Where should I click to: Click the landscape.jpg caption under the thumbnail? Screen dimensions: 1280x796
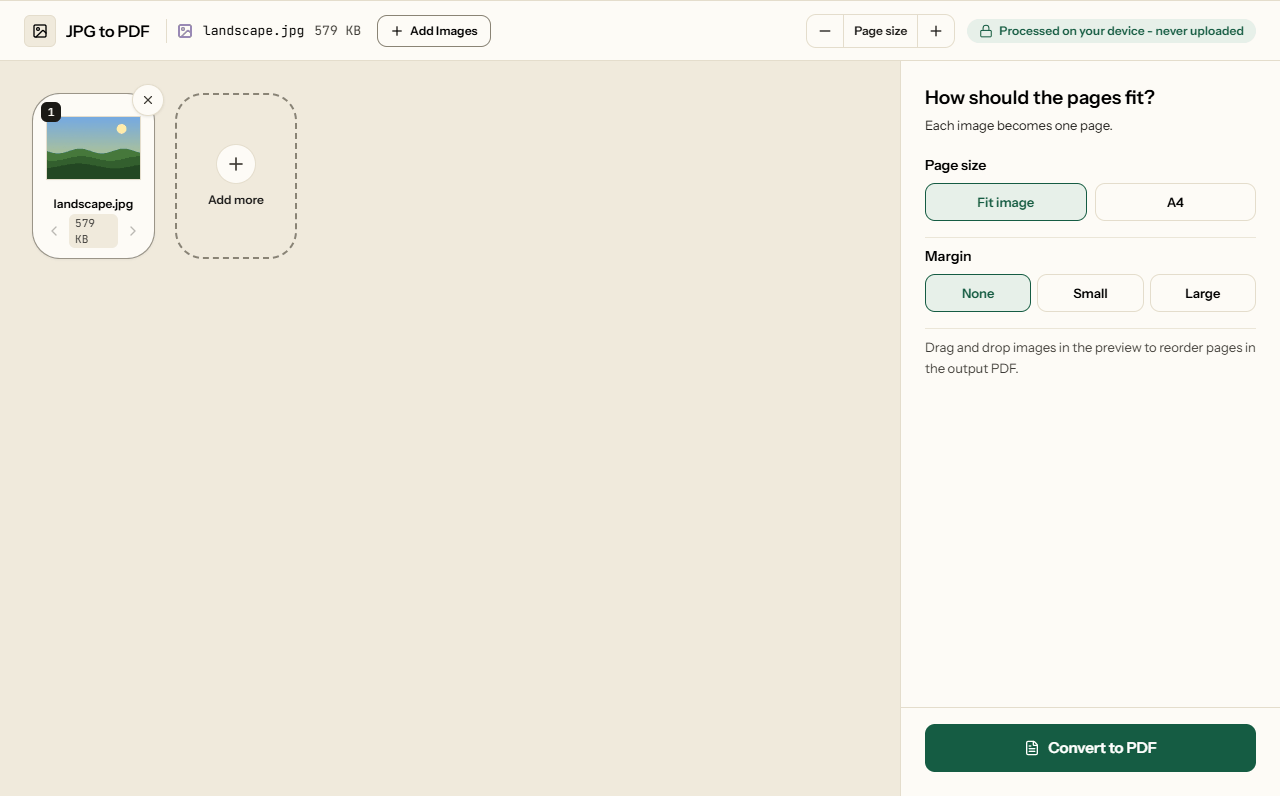93,204
